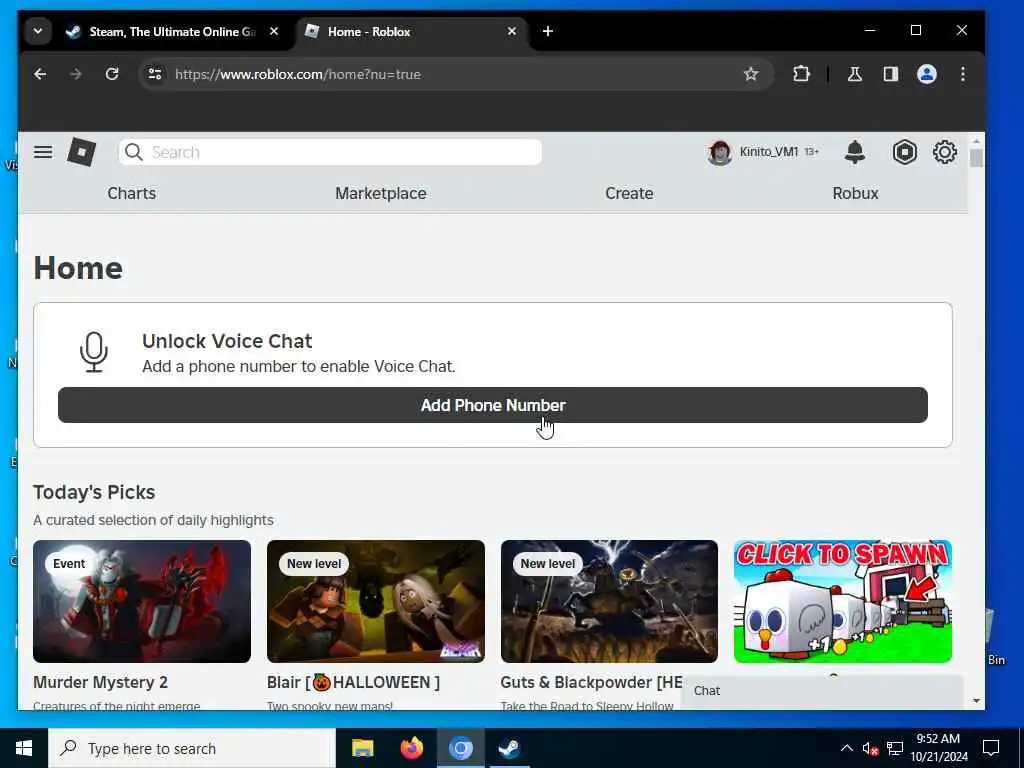The image size is (1024, 768).
Task: Open File Explorer from the taskbar
Action: pos(362,748)
